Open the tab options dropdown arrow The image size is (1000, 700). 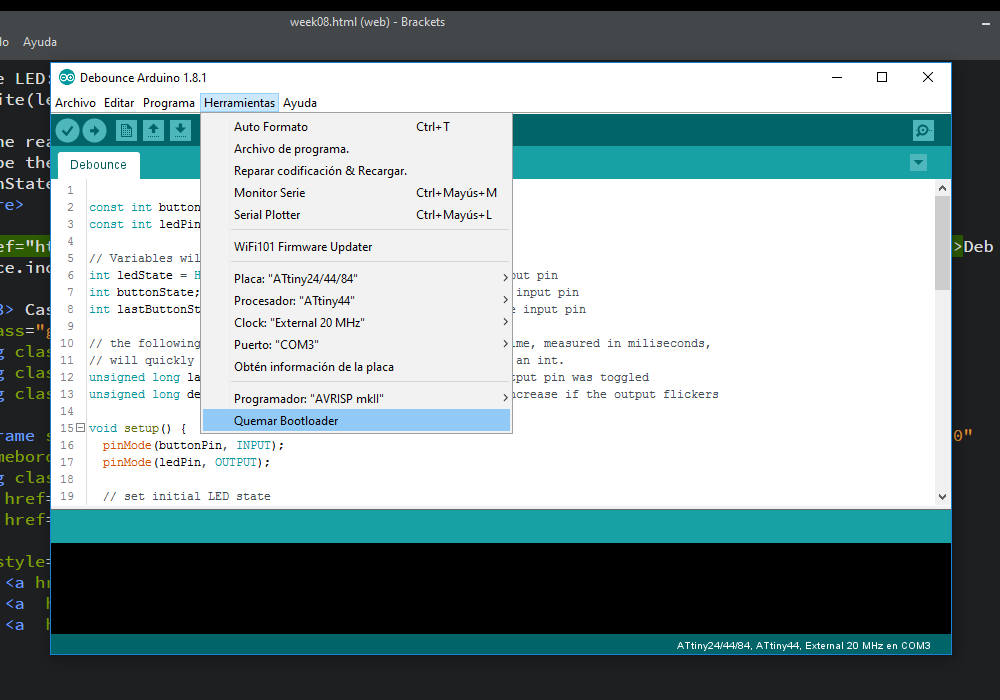coord(918,163)
